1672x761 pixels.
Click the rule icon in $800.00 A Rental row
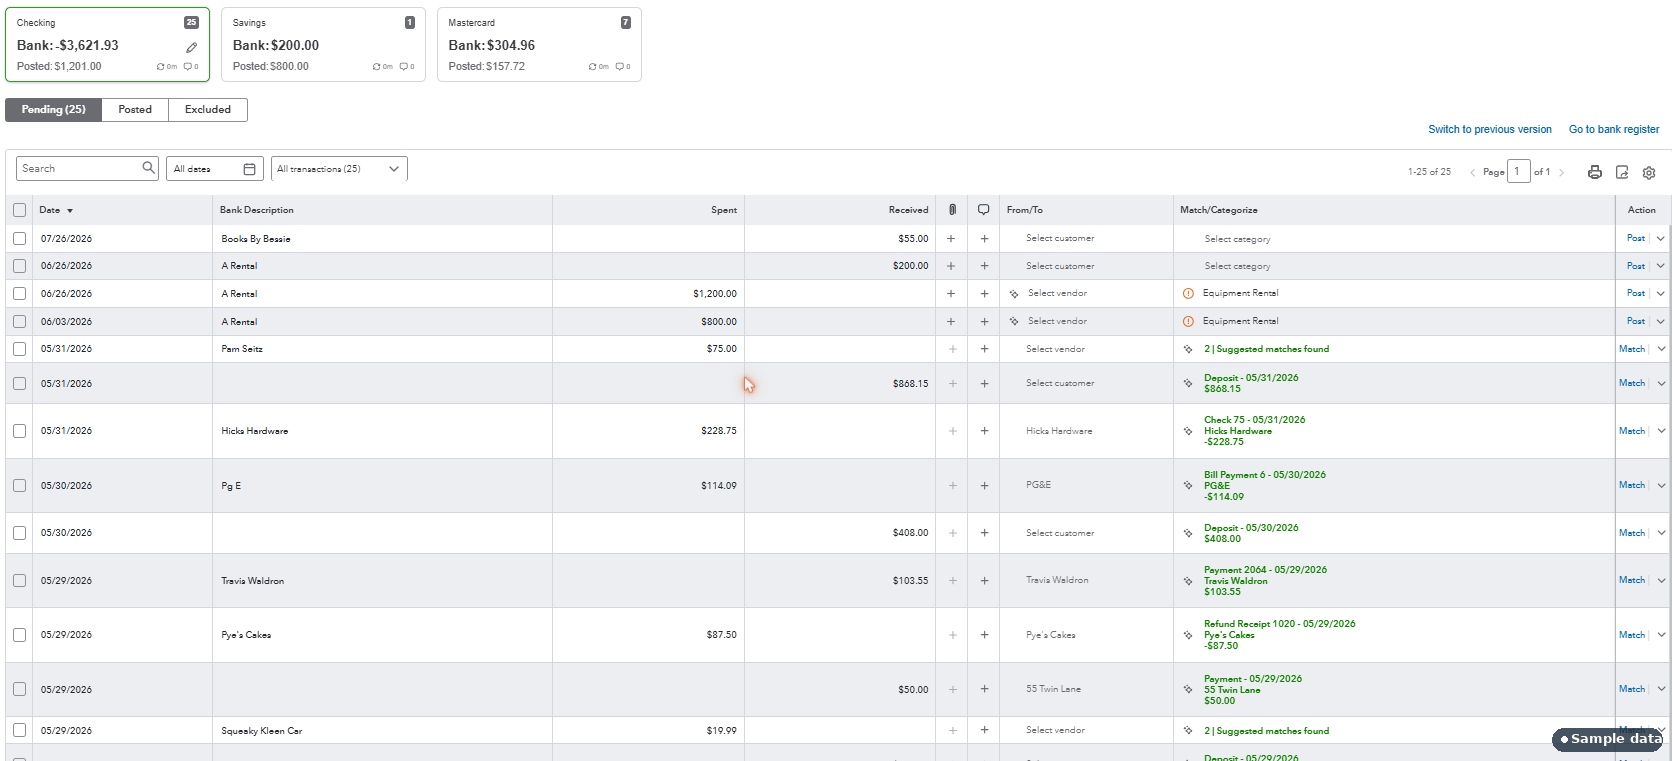tap(1014, 321)
